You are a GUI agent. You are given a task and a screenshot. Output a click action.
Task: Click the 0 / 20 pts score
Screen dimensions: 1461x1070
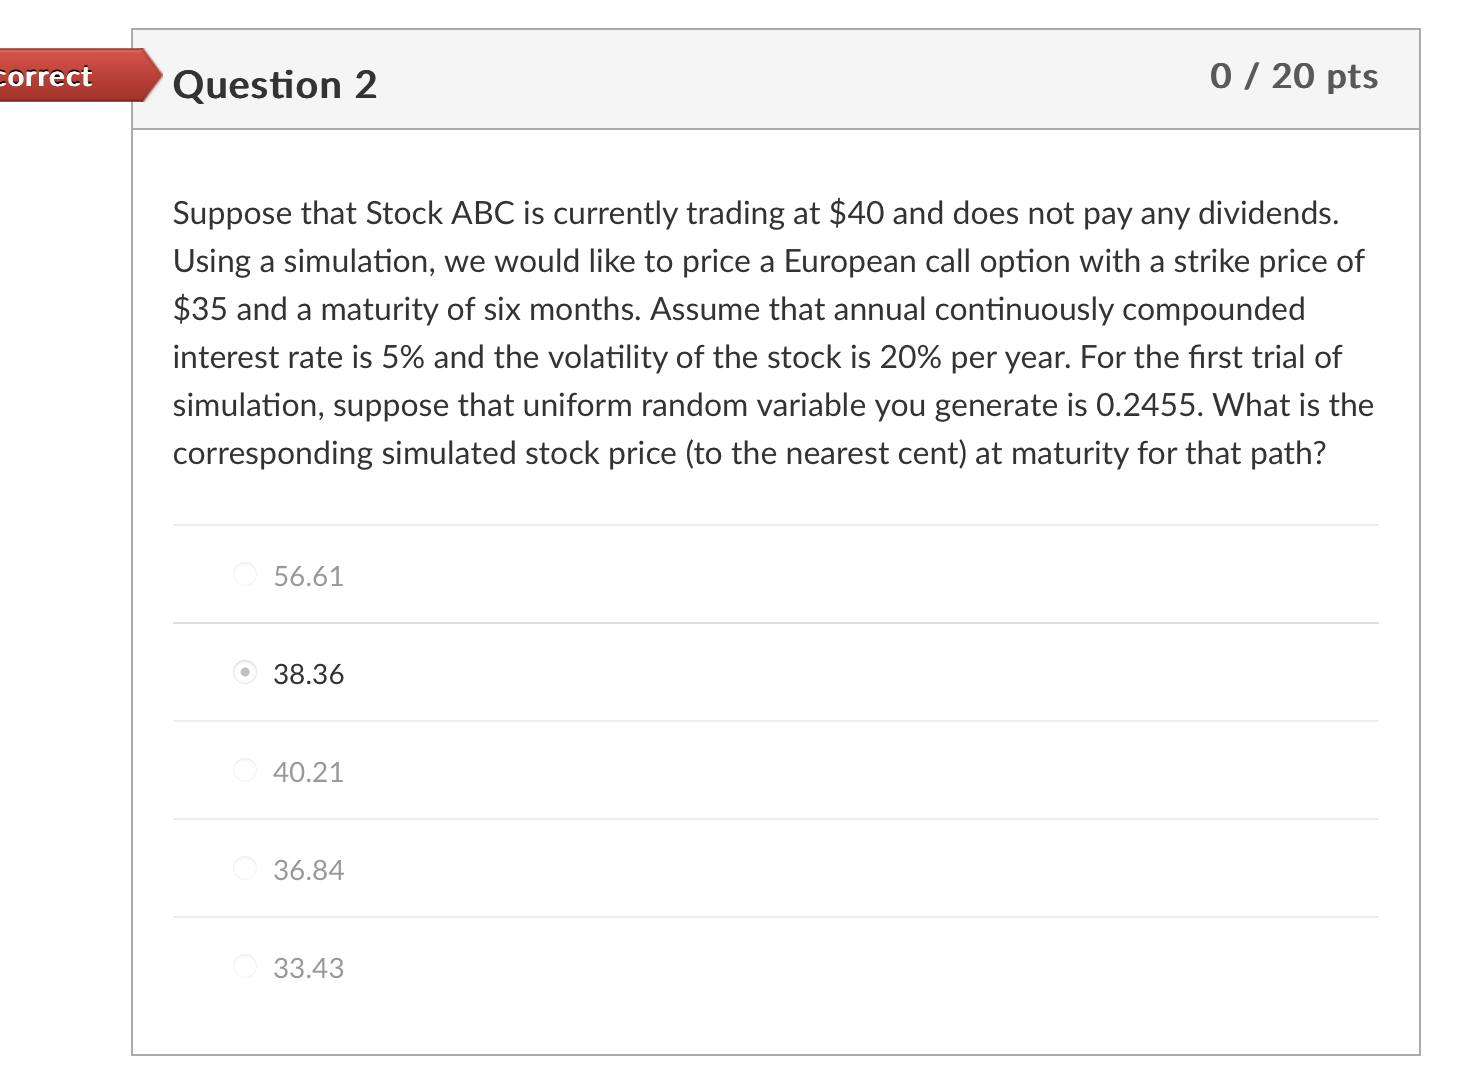(x=1293, y=77)
